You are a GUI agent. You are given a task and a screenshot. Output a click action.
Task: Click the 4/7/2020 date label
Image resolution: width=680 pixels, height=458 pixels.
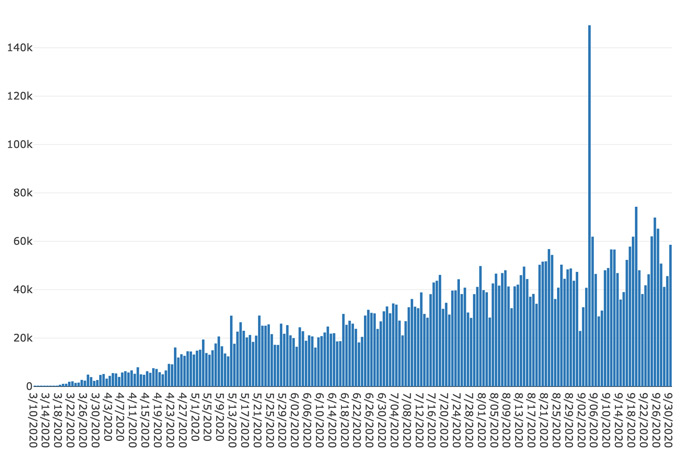[120, 416]
